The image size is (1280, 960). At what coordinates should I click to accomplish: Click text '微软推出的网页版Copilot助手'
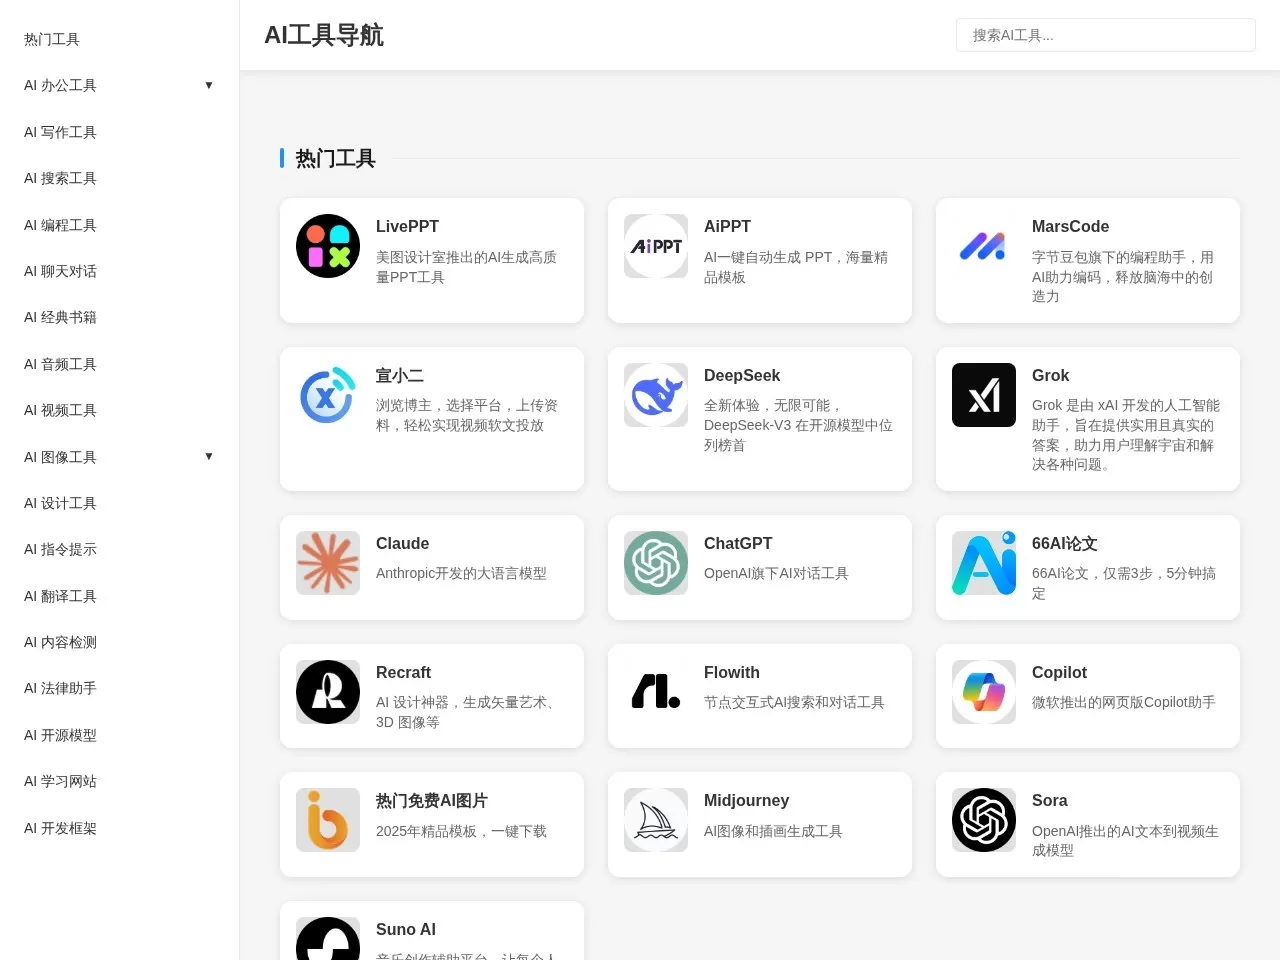tap(1124, 702)
